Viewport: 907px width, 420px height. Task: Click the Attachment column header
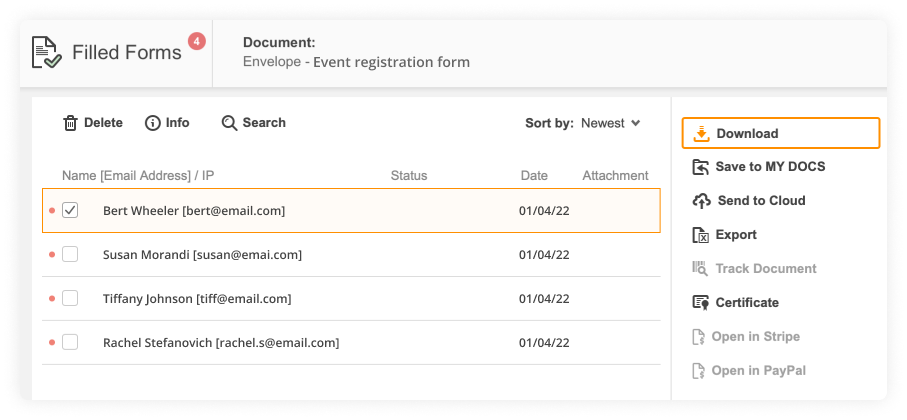pyautogui.click(x=615, y=175)
